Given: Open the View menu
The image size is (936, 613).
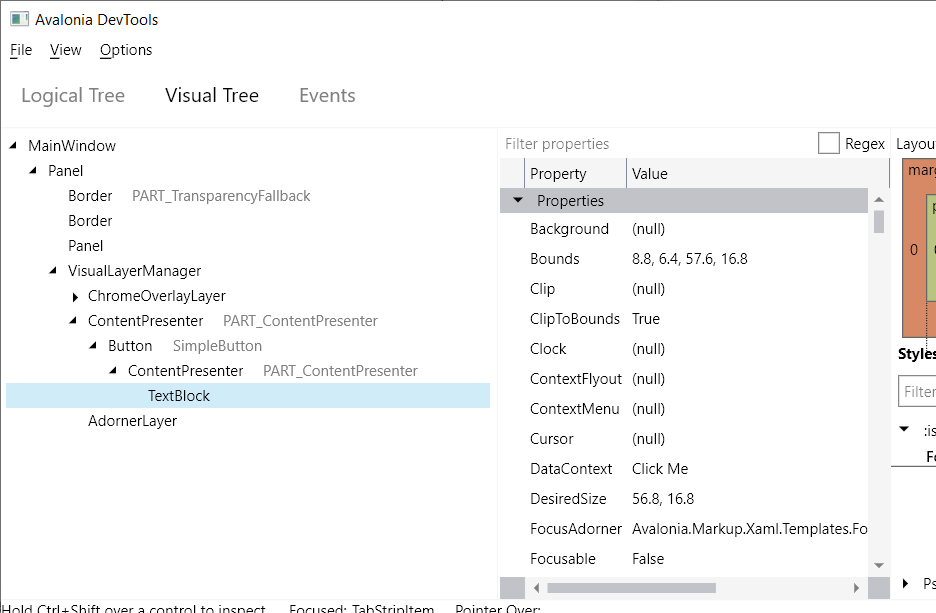Looking at the screenshot, I should (66, 50).
